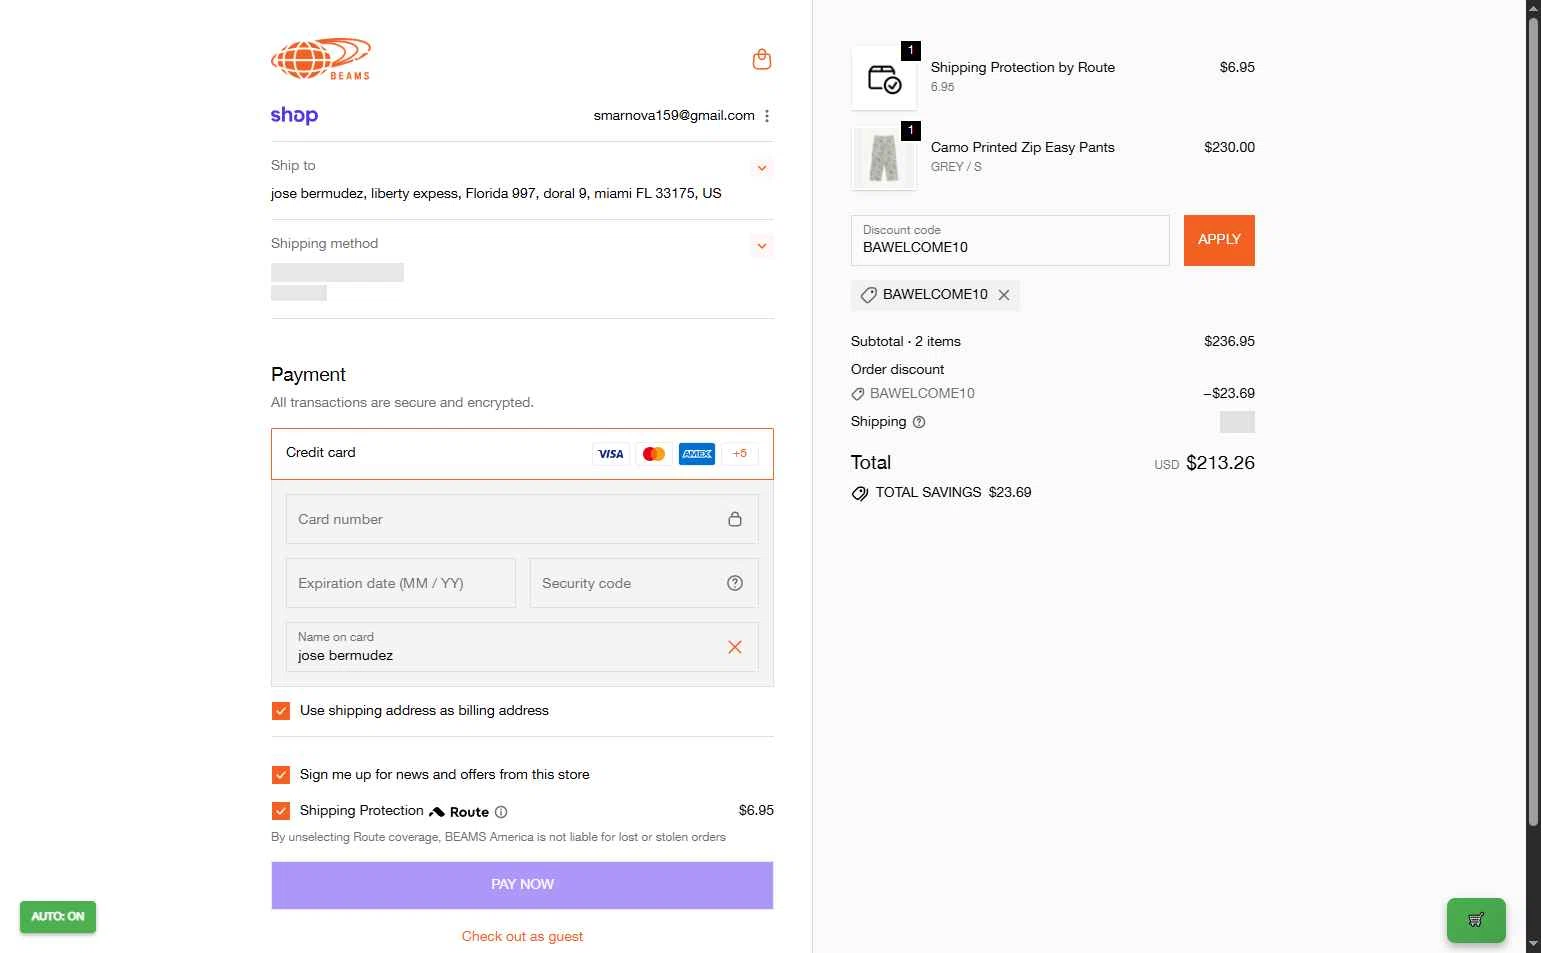Uncheck use shipping address as billing
Screen dimensions: 1541x953
pyautogui.click(x=281, y=711)
